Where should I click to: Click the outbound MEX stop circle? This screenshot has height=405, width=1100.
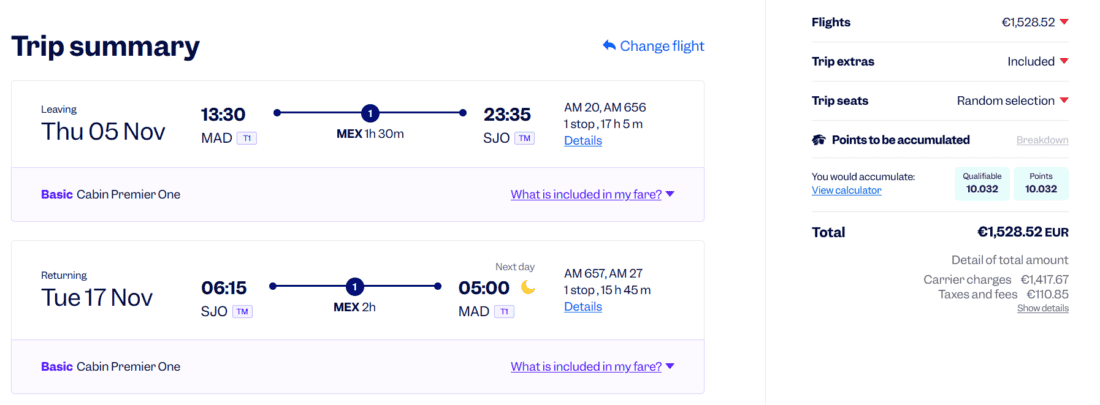tap(370, 112)
